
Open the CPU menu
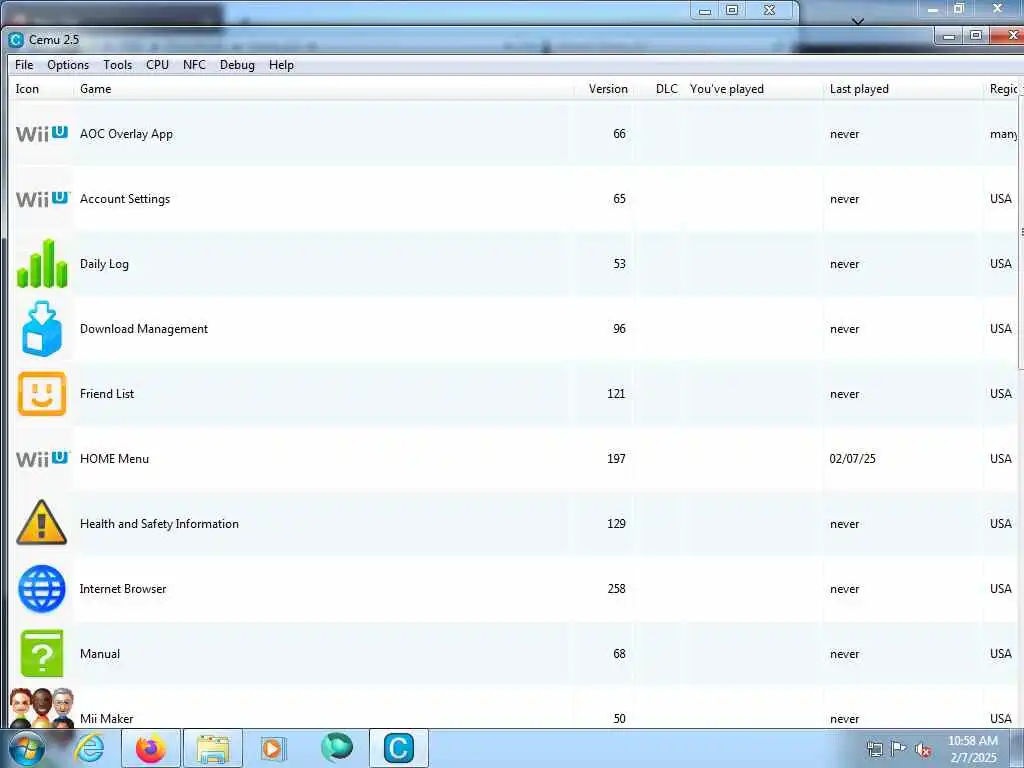tap(157, 65)
